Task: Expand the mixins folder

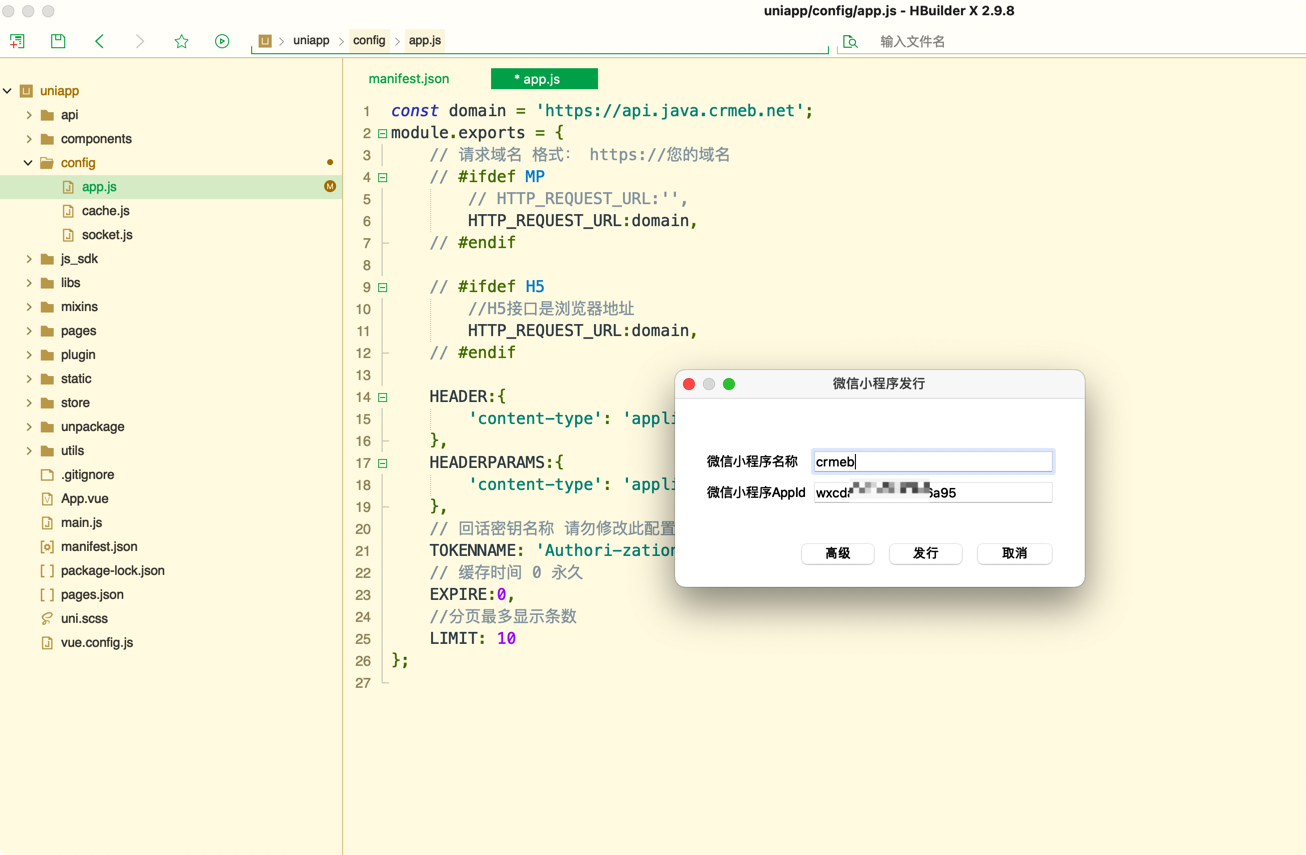Action: tap(29, 307)
